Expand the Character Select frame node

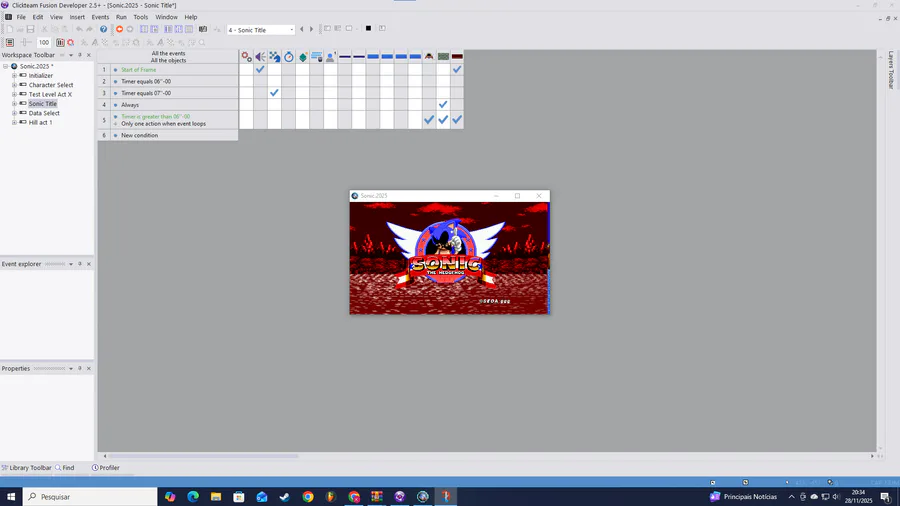[14, 85]
